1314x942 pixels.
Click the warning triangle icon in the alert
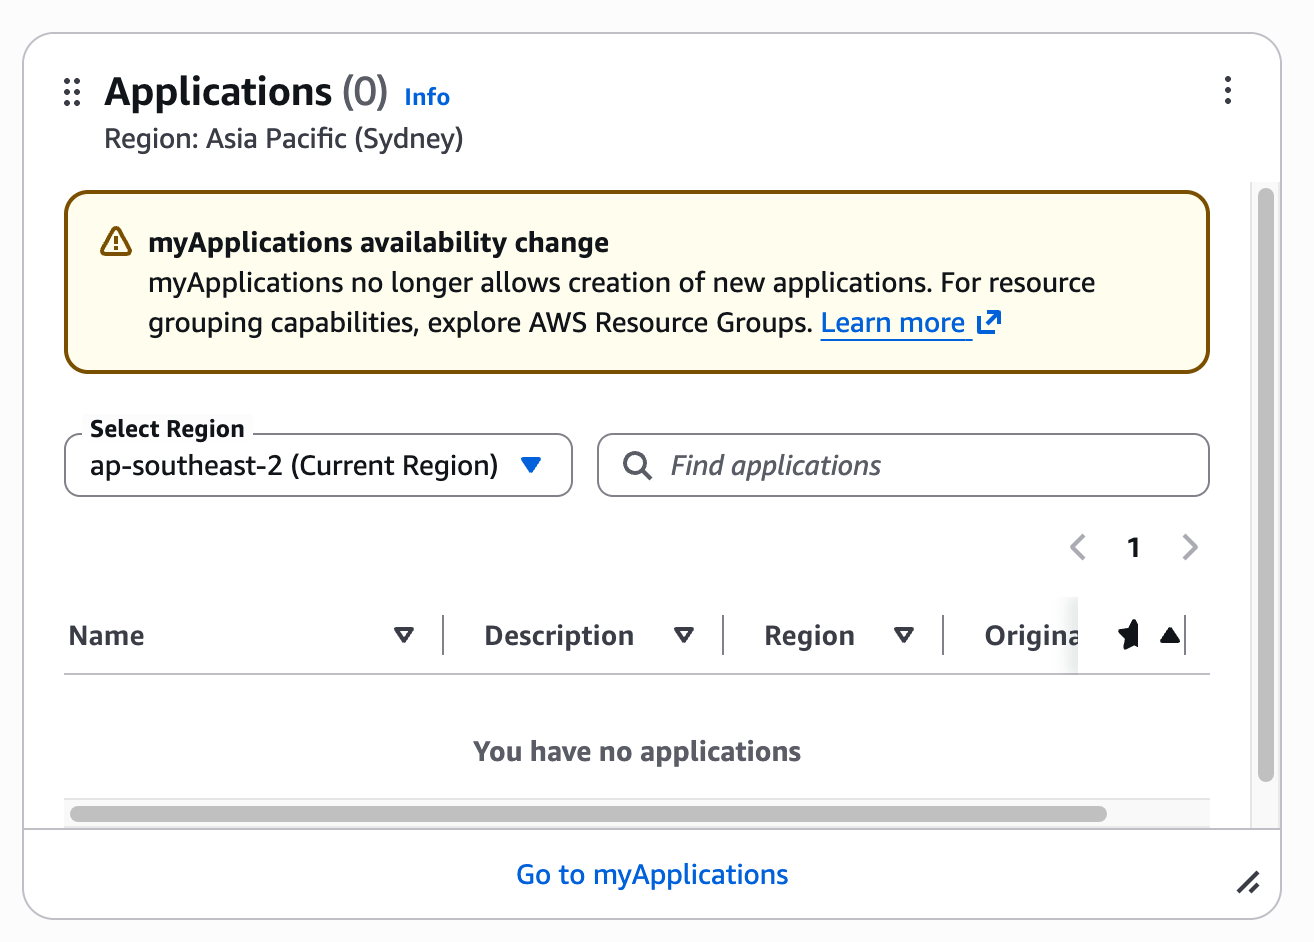116,242
